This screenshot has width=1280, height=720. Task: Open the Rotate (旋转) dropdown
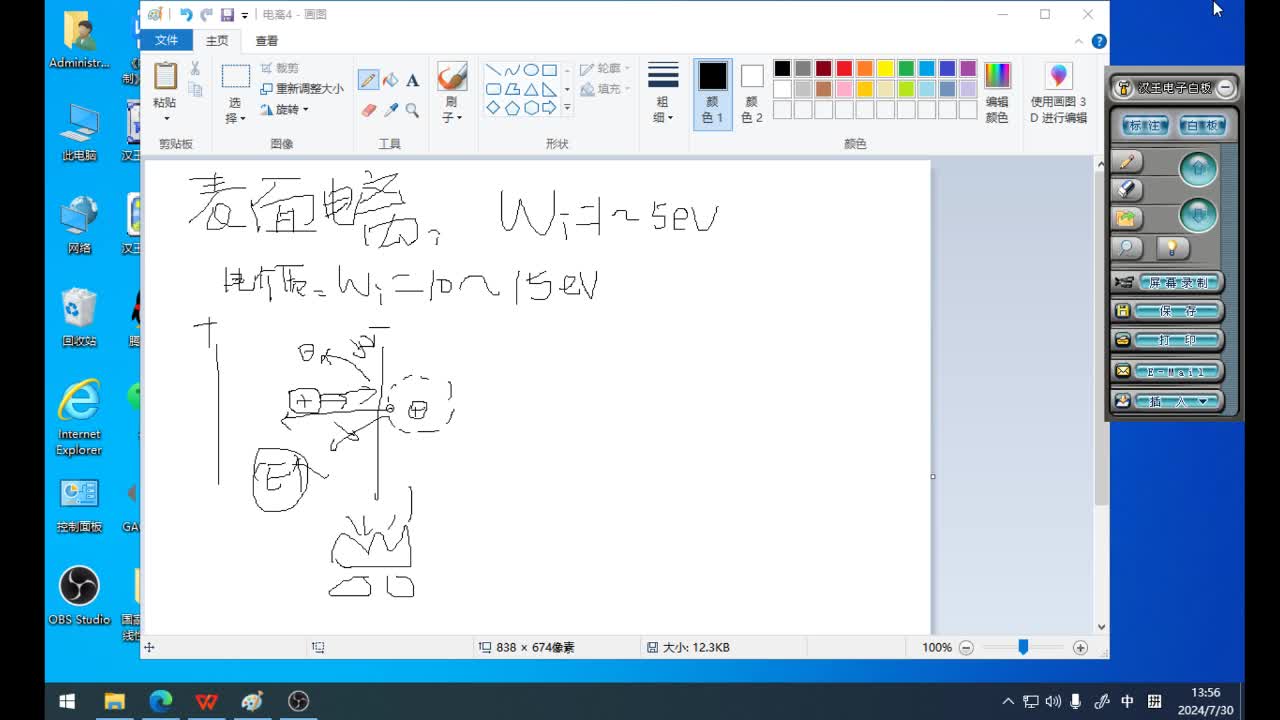tap(285, 109)
